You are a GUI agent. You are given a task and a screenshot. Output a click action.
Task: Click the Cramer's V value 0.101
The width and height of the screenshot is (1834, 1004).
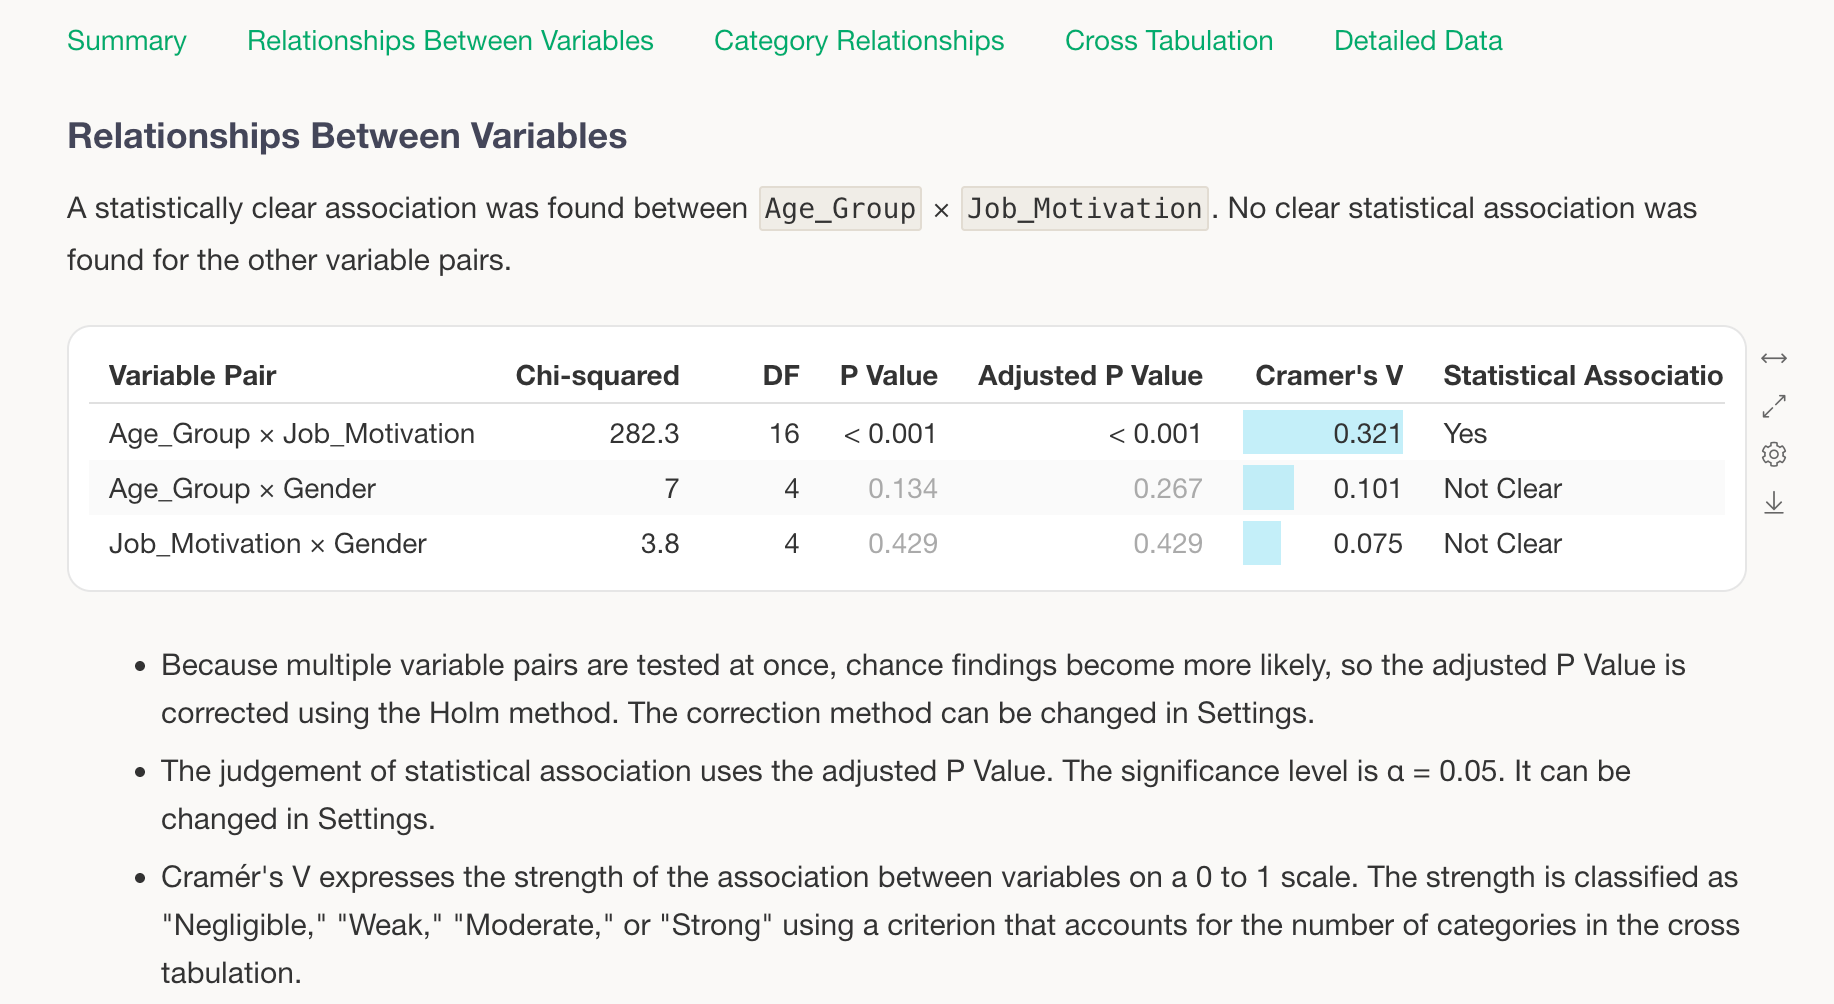pyautogui.click(x=1367, y=489)
